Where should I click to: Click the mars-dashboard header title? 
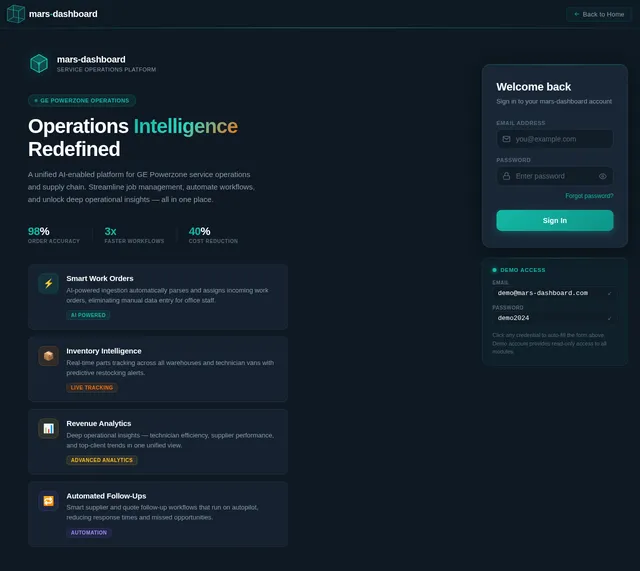click(x=63, y=14)
